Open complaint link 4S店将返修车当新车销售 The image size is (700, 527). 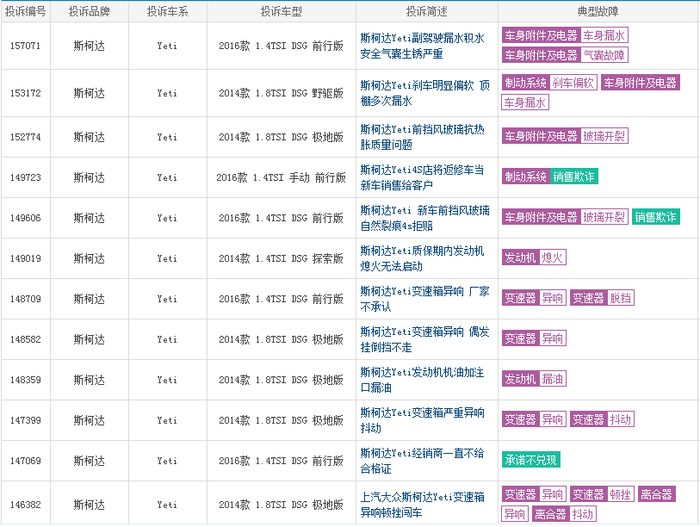[x=422, y=177]
